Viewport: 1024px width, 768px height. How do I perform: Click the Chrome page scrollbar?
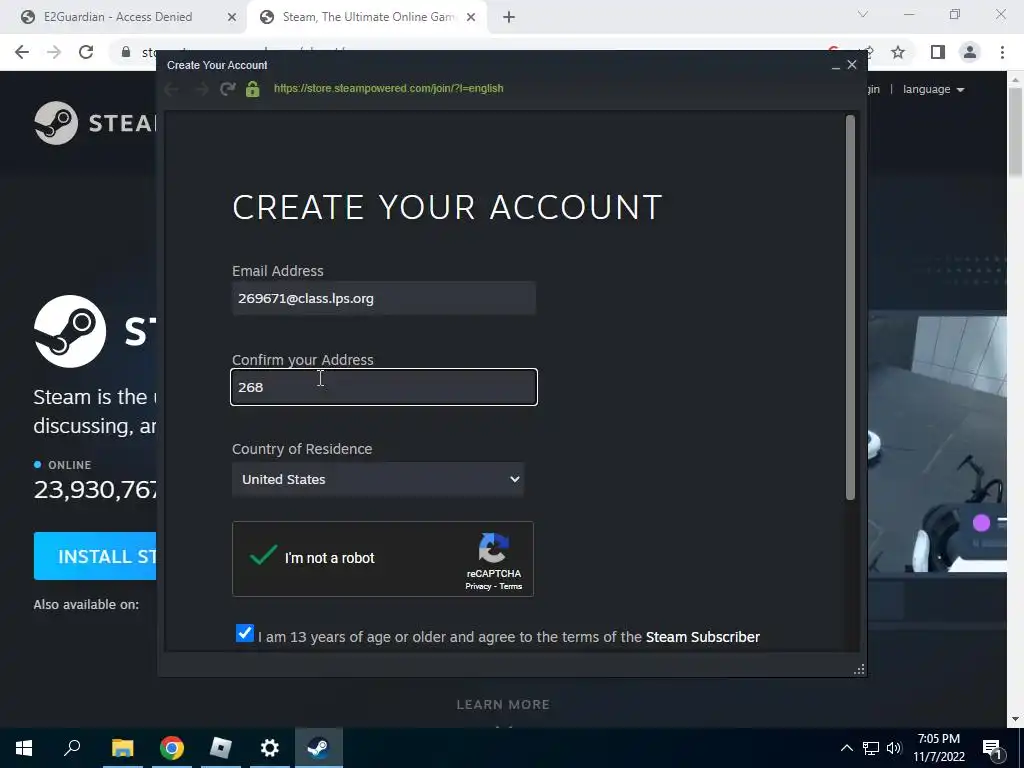click(1015, 131)
